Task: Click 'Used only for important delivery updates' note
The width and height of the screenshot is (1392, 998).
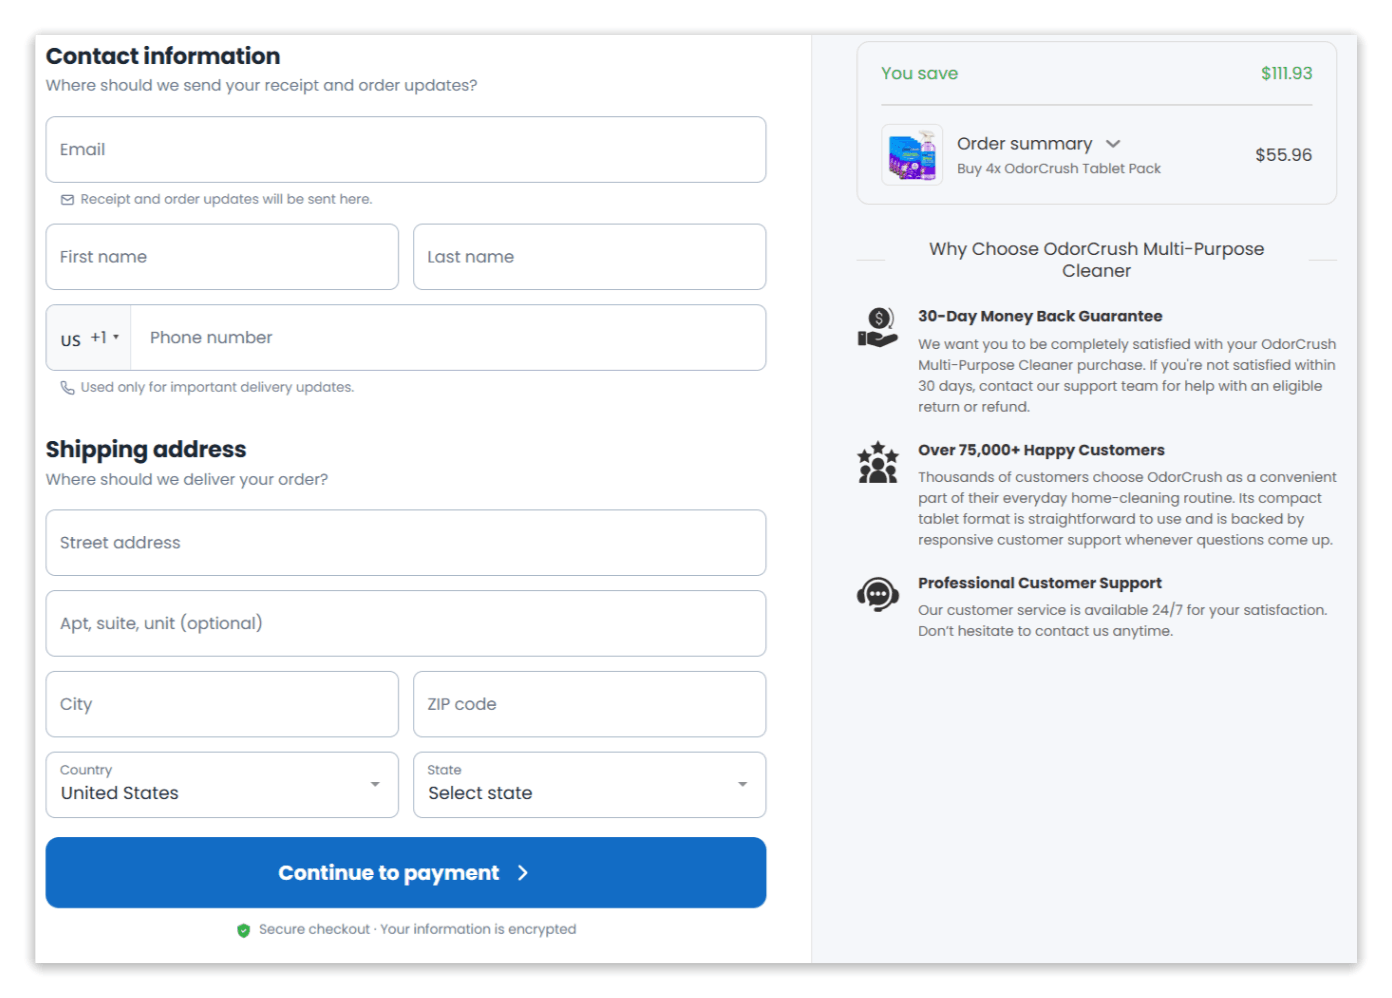Action: (217, 388)
